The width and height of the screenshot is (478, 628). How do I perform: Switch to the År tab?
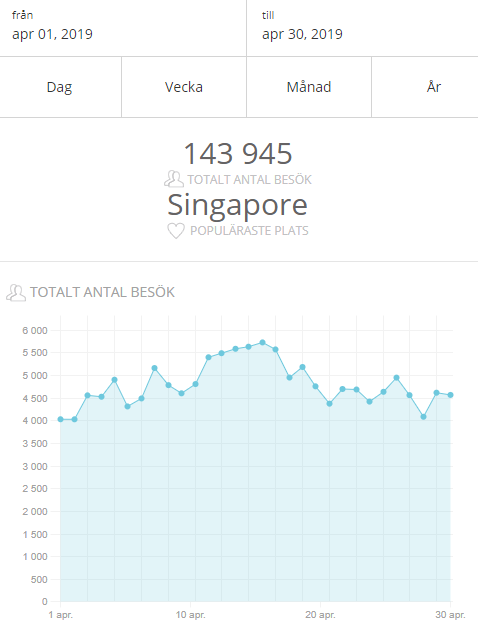point(425,87)
